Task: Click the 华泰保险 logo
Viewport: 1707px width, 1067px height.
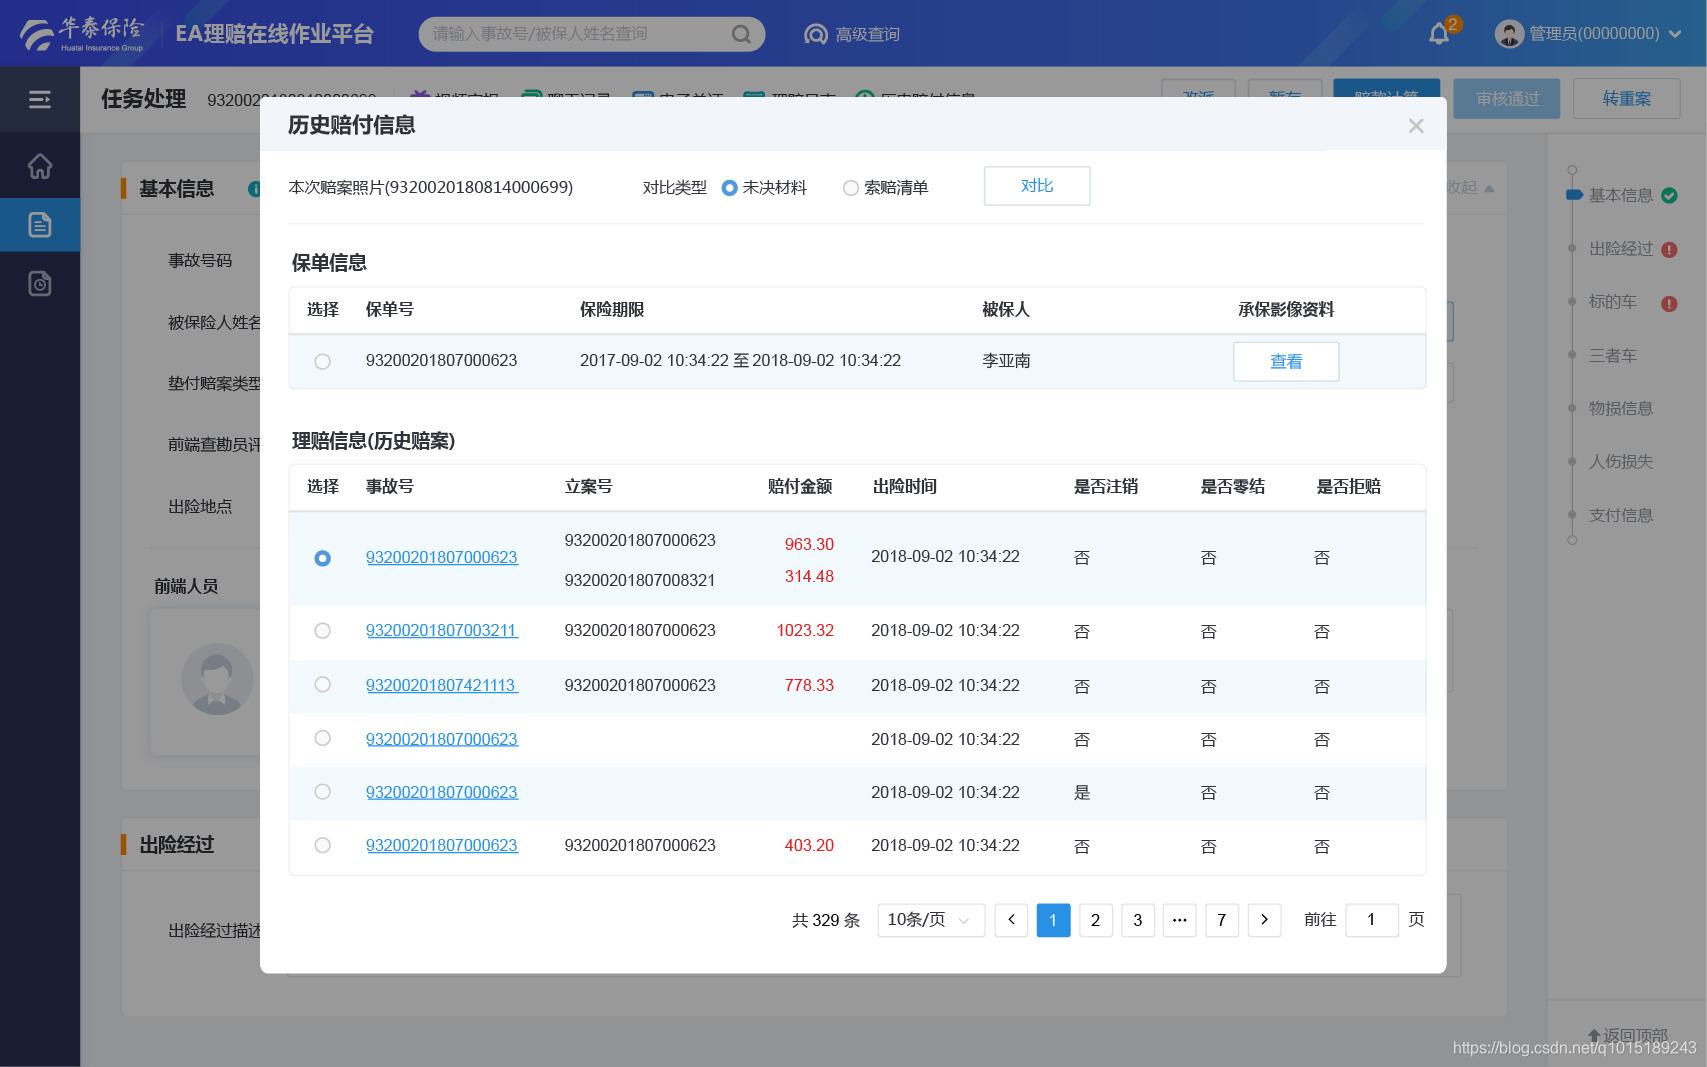Action: [82, 33]
